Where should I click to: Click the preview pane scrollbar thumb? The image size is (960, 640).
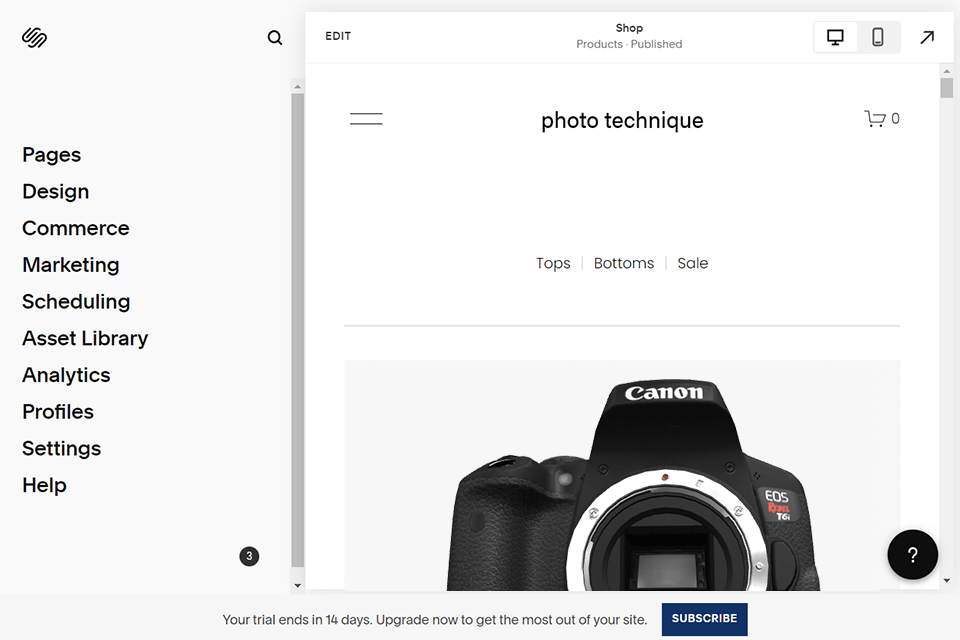(x=947, y=88)
